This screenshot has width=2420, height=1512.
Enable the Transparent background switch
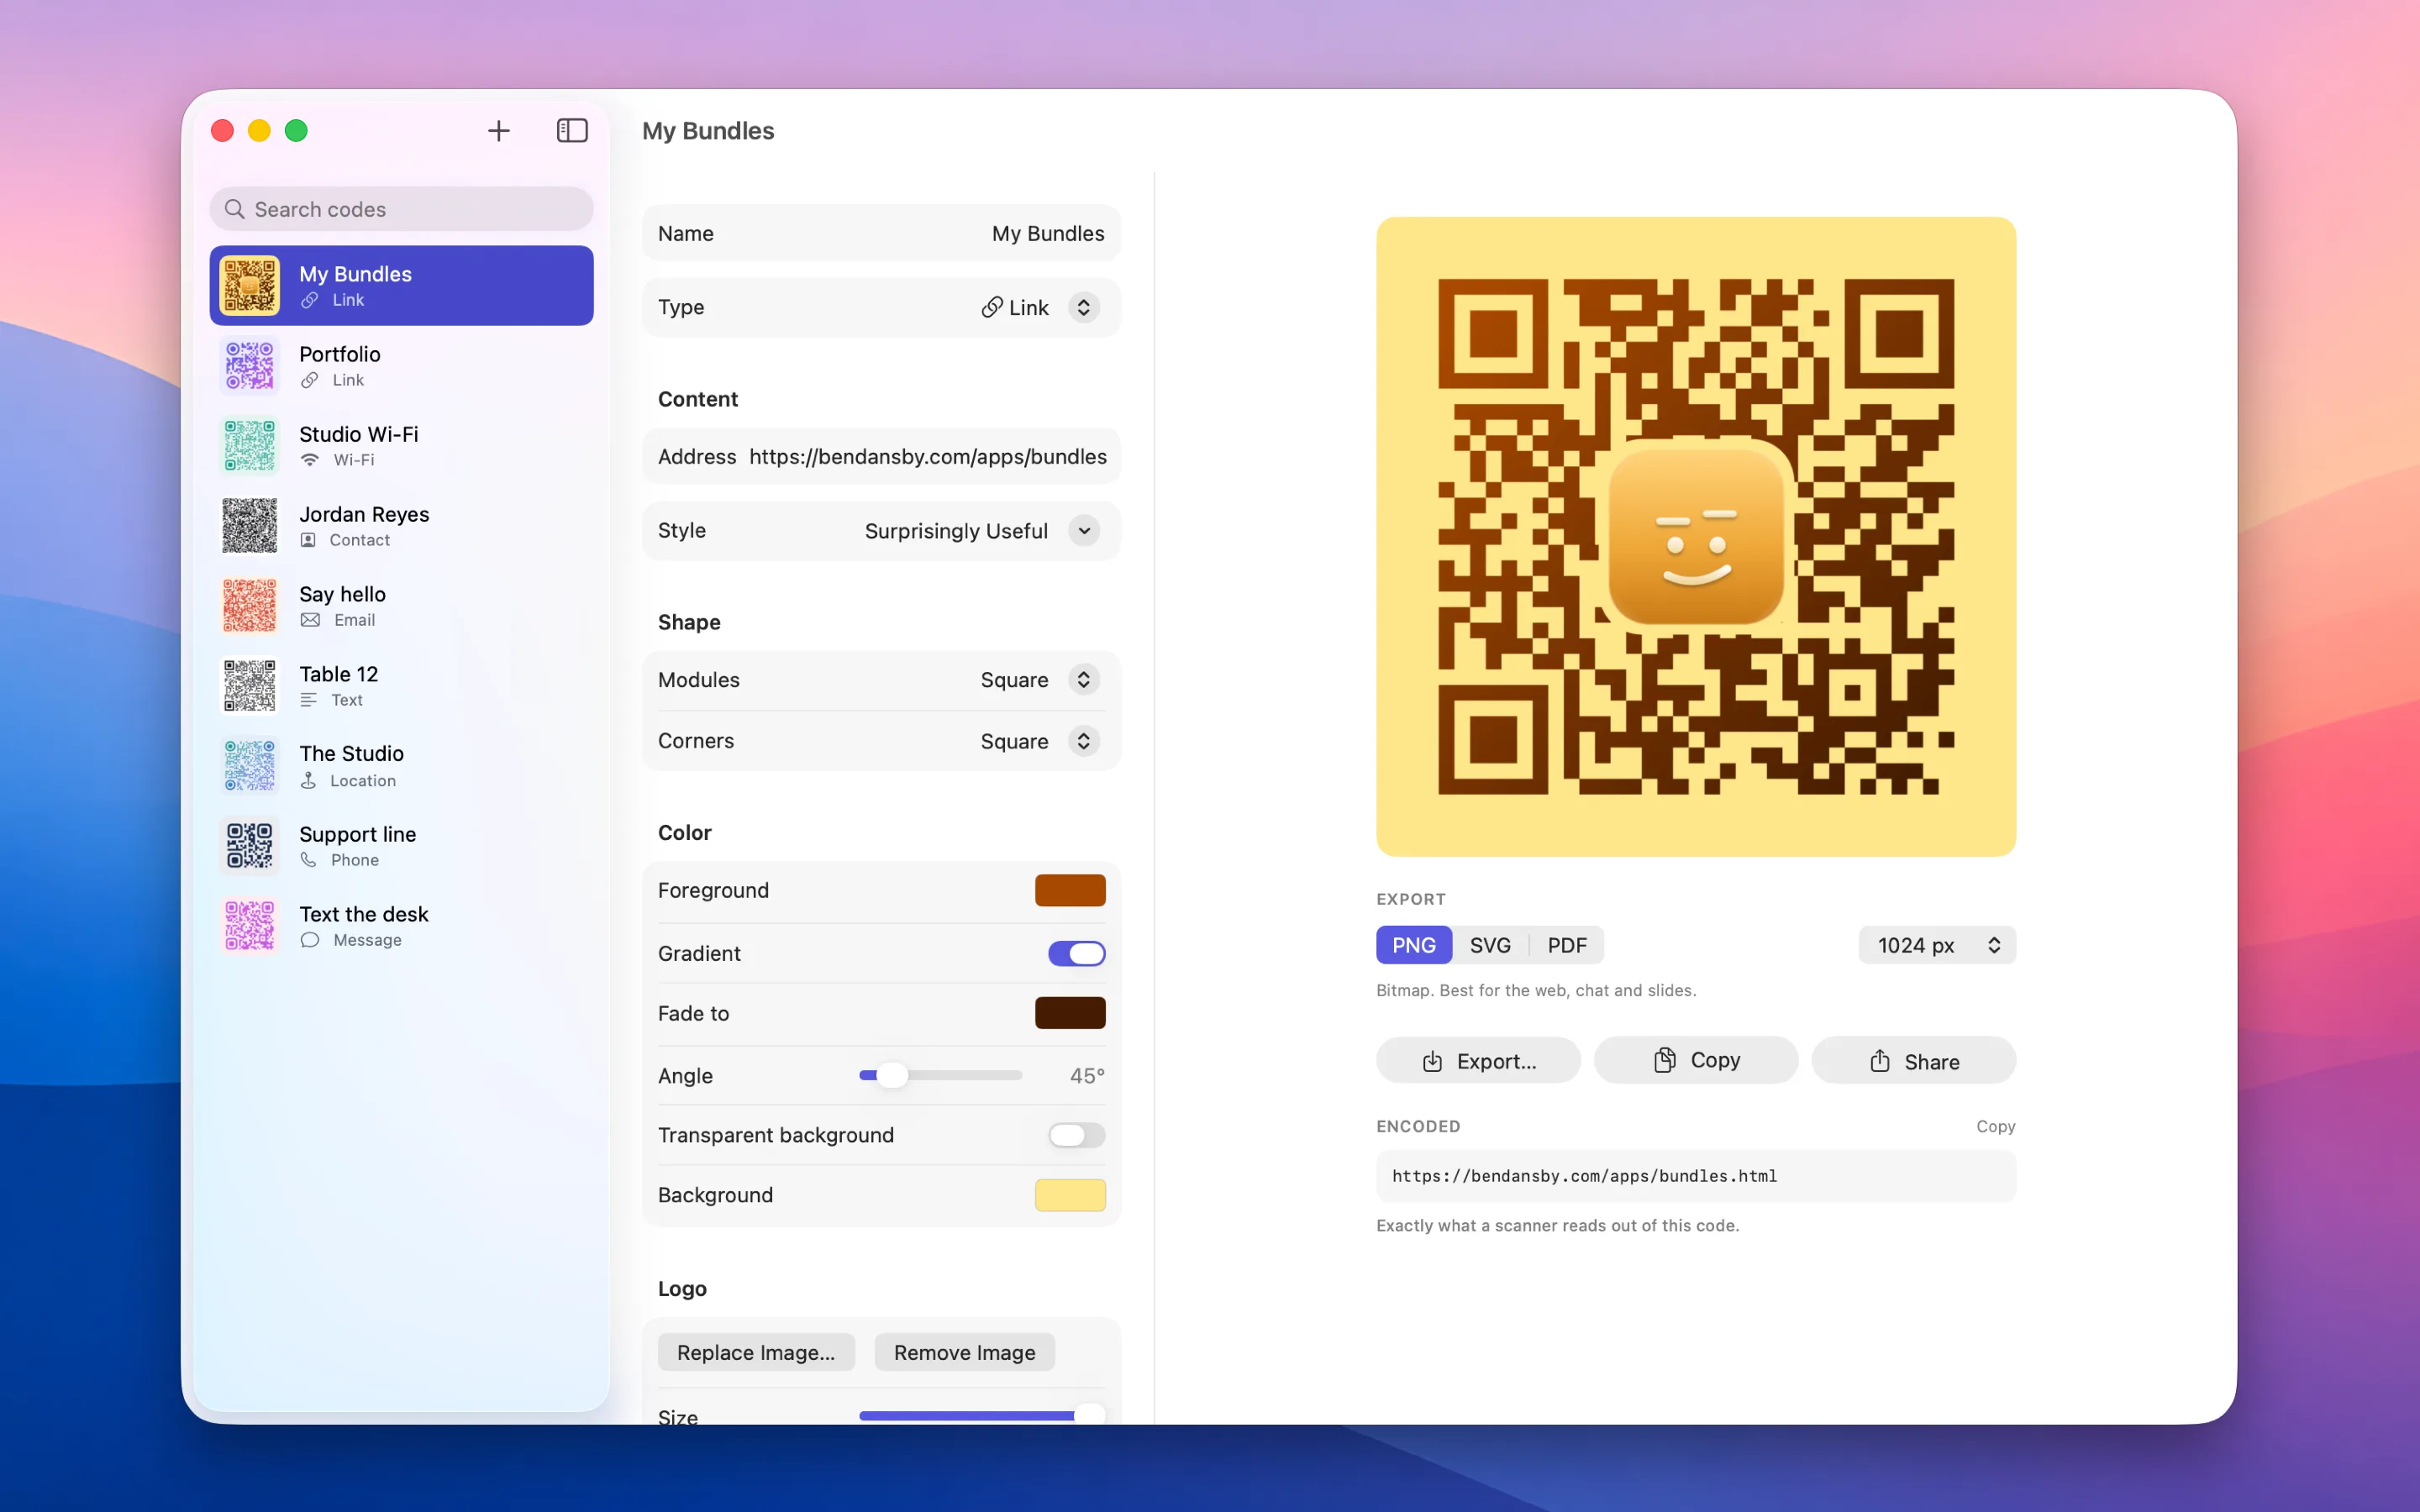coord(1076,1135)
